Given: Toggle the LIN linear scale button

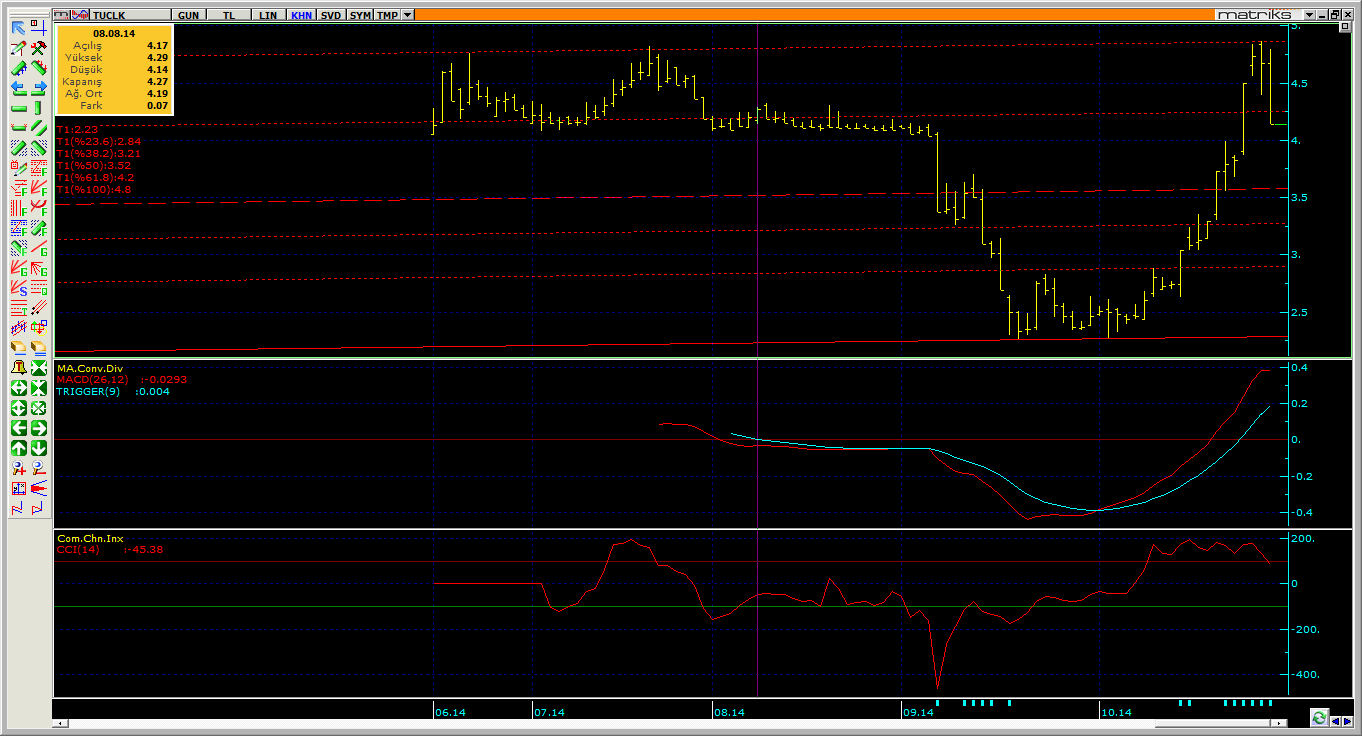Looking at the screenshot, I should point(267,16).
